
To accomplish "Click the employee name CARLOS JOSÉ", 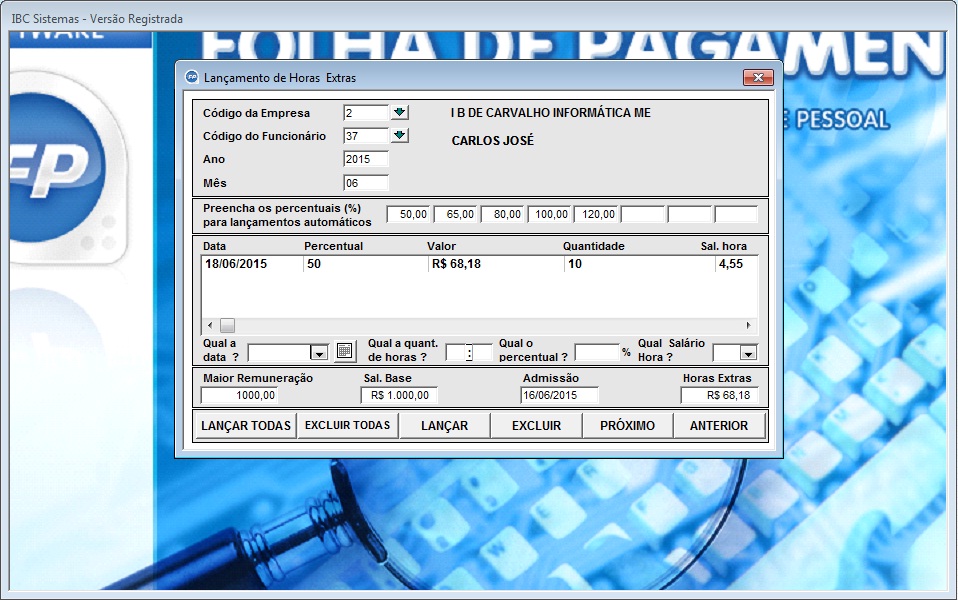I will point(492,141).
